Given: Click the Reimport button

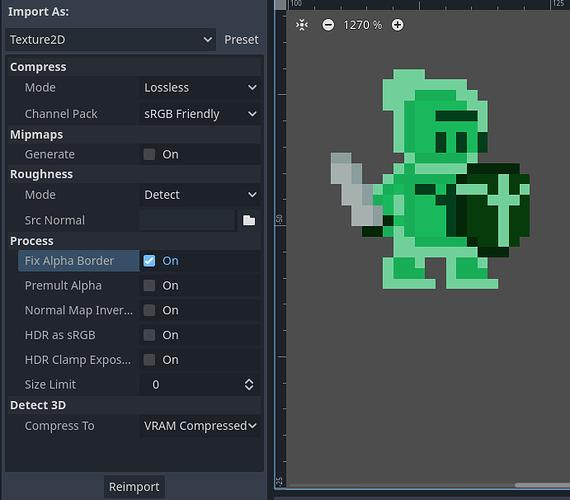Looking at the screenshot, I should (134, 487).
